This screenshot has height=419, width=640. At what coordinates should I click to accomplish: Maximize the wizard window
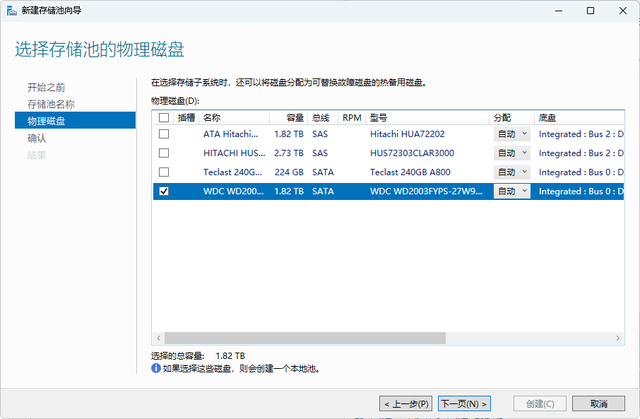pos(590,11)
